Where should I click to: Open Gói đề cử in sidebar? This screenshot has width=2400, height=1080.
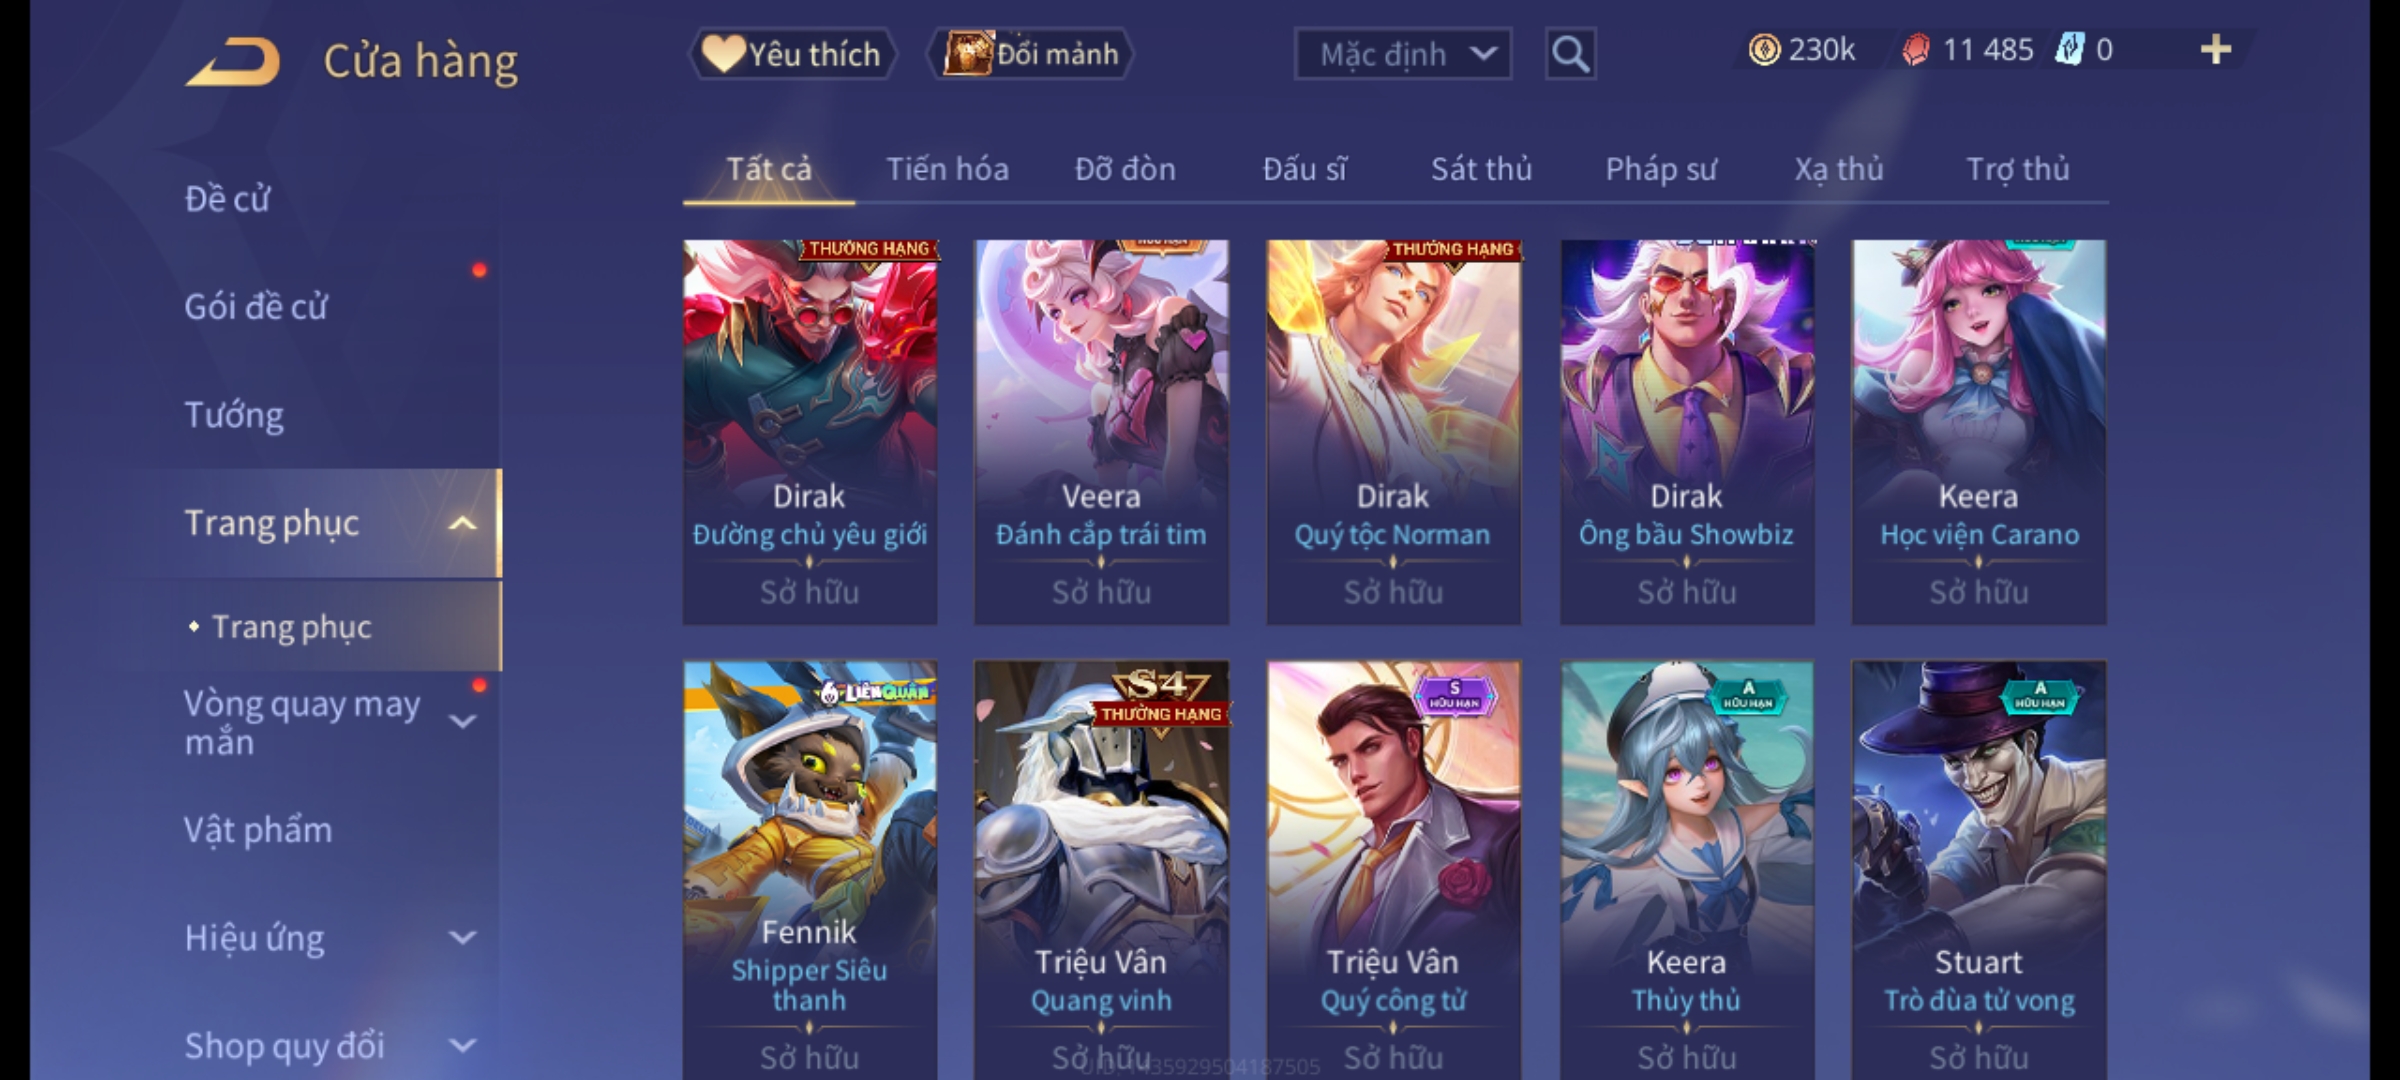(255, 306)
